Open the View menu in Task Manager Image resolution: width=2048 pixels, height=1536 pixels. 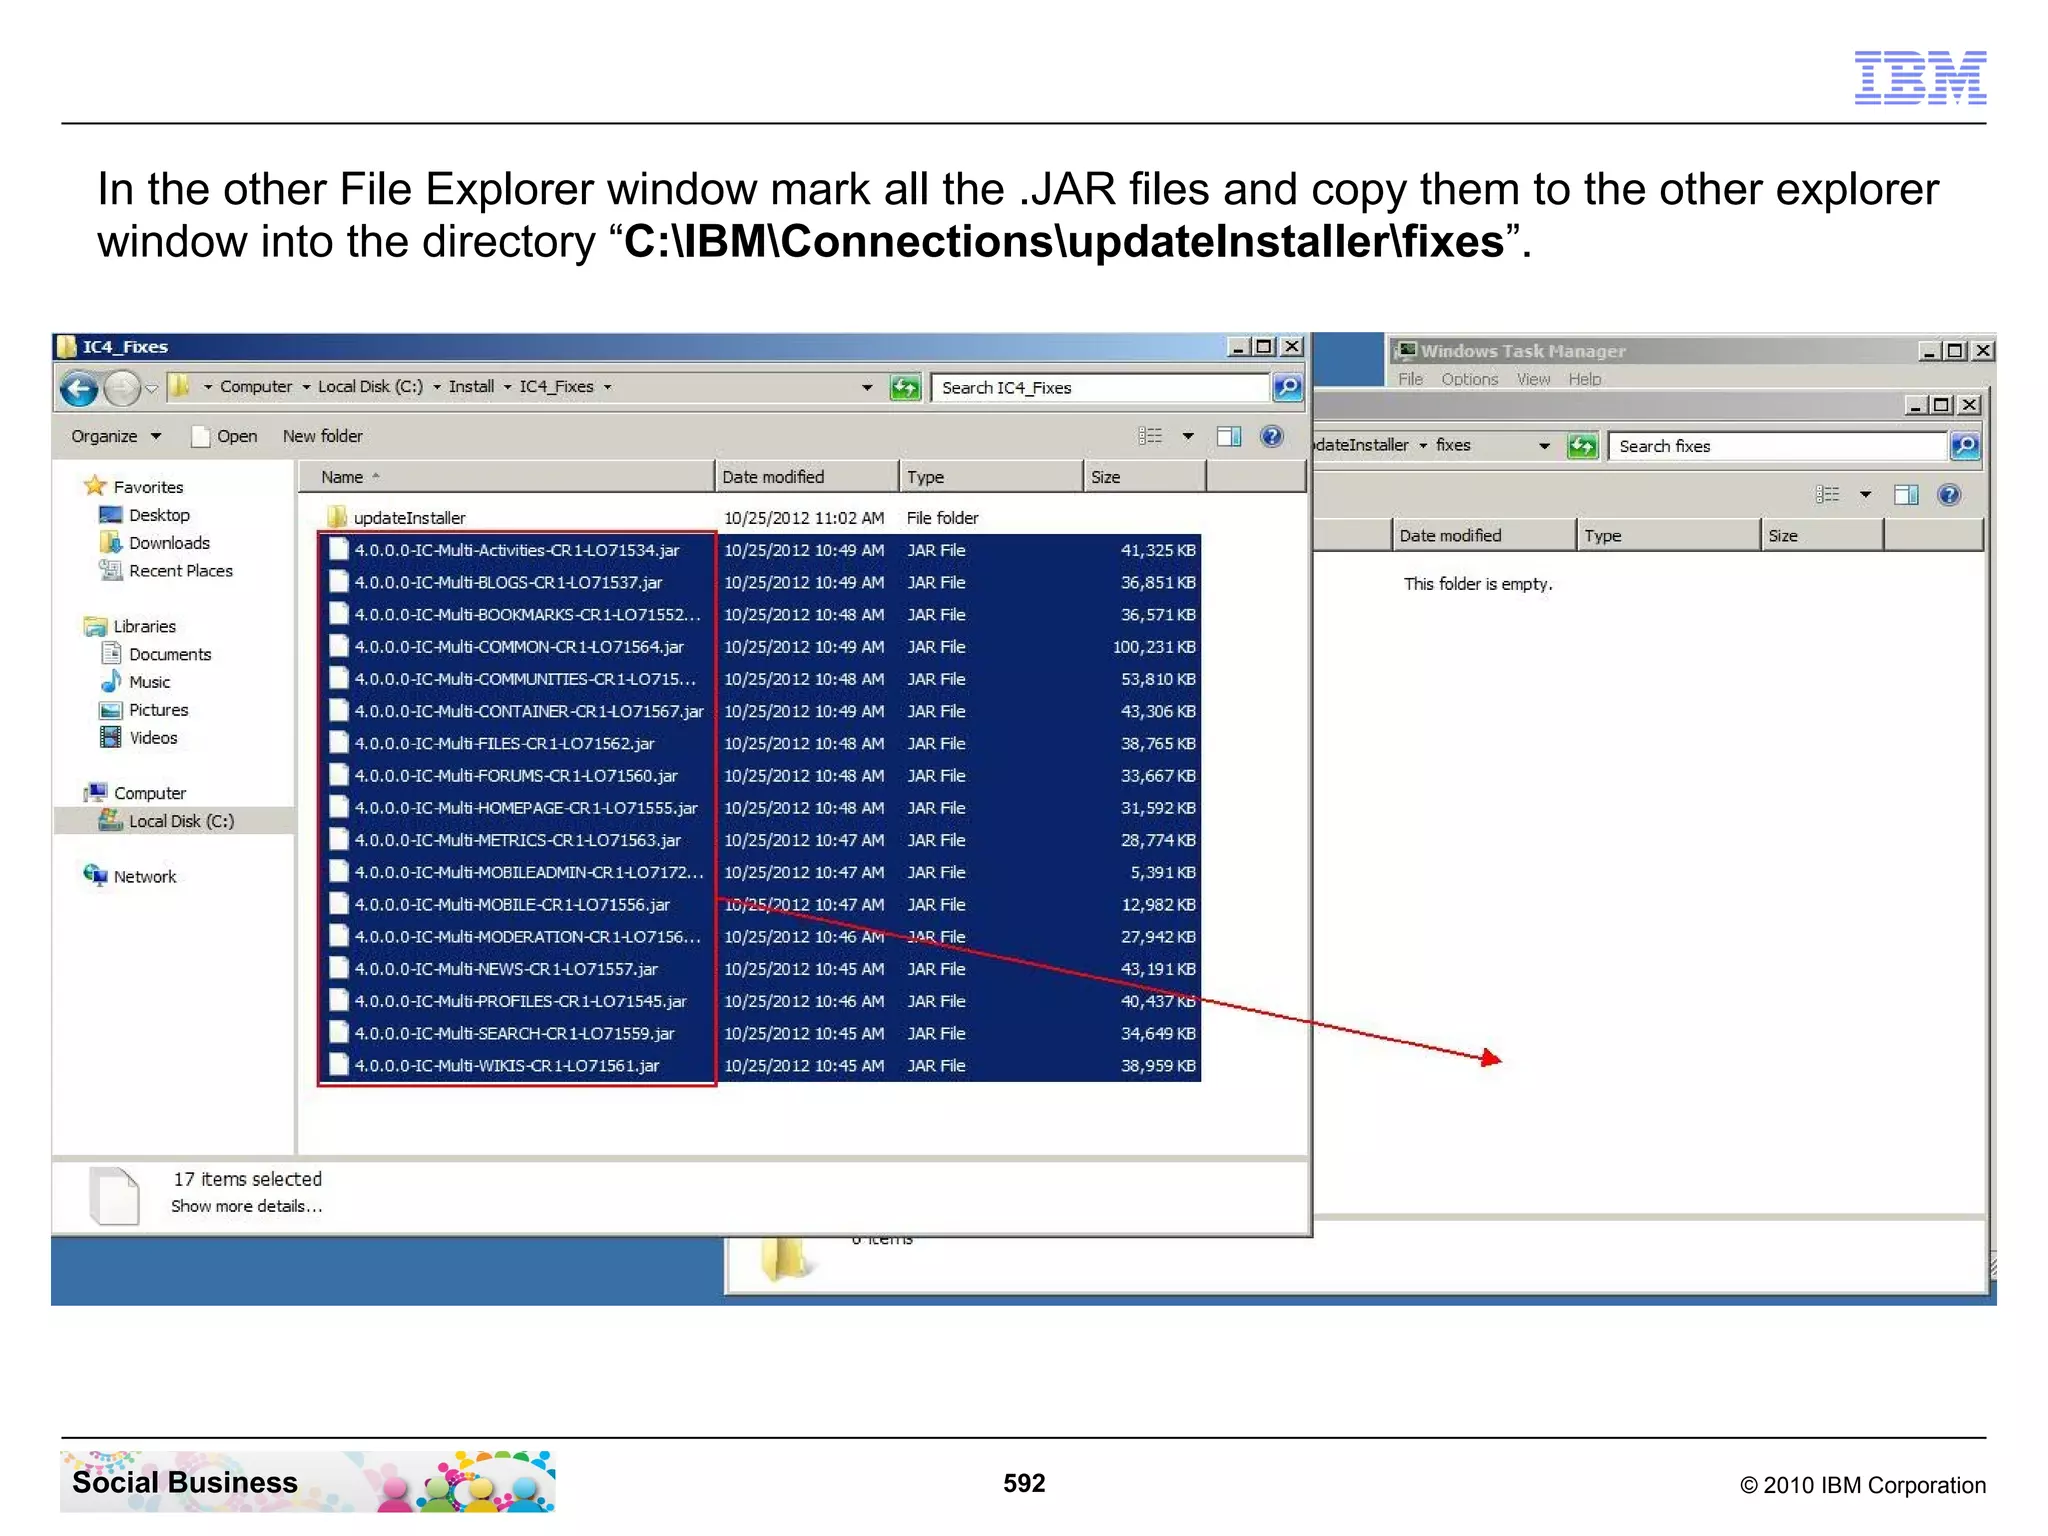[x=1533, y=379]
